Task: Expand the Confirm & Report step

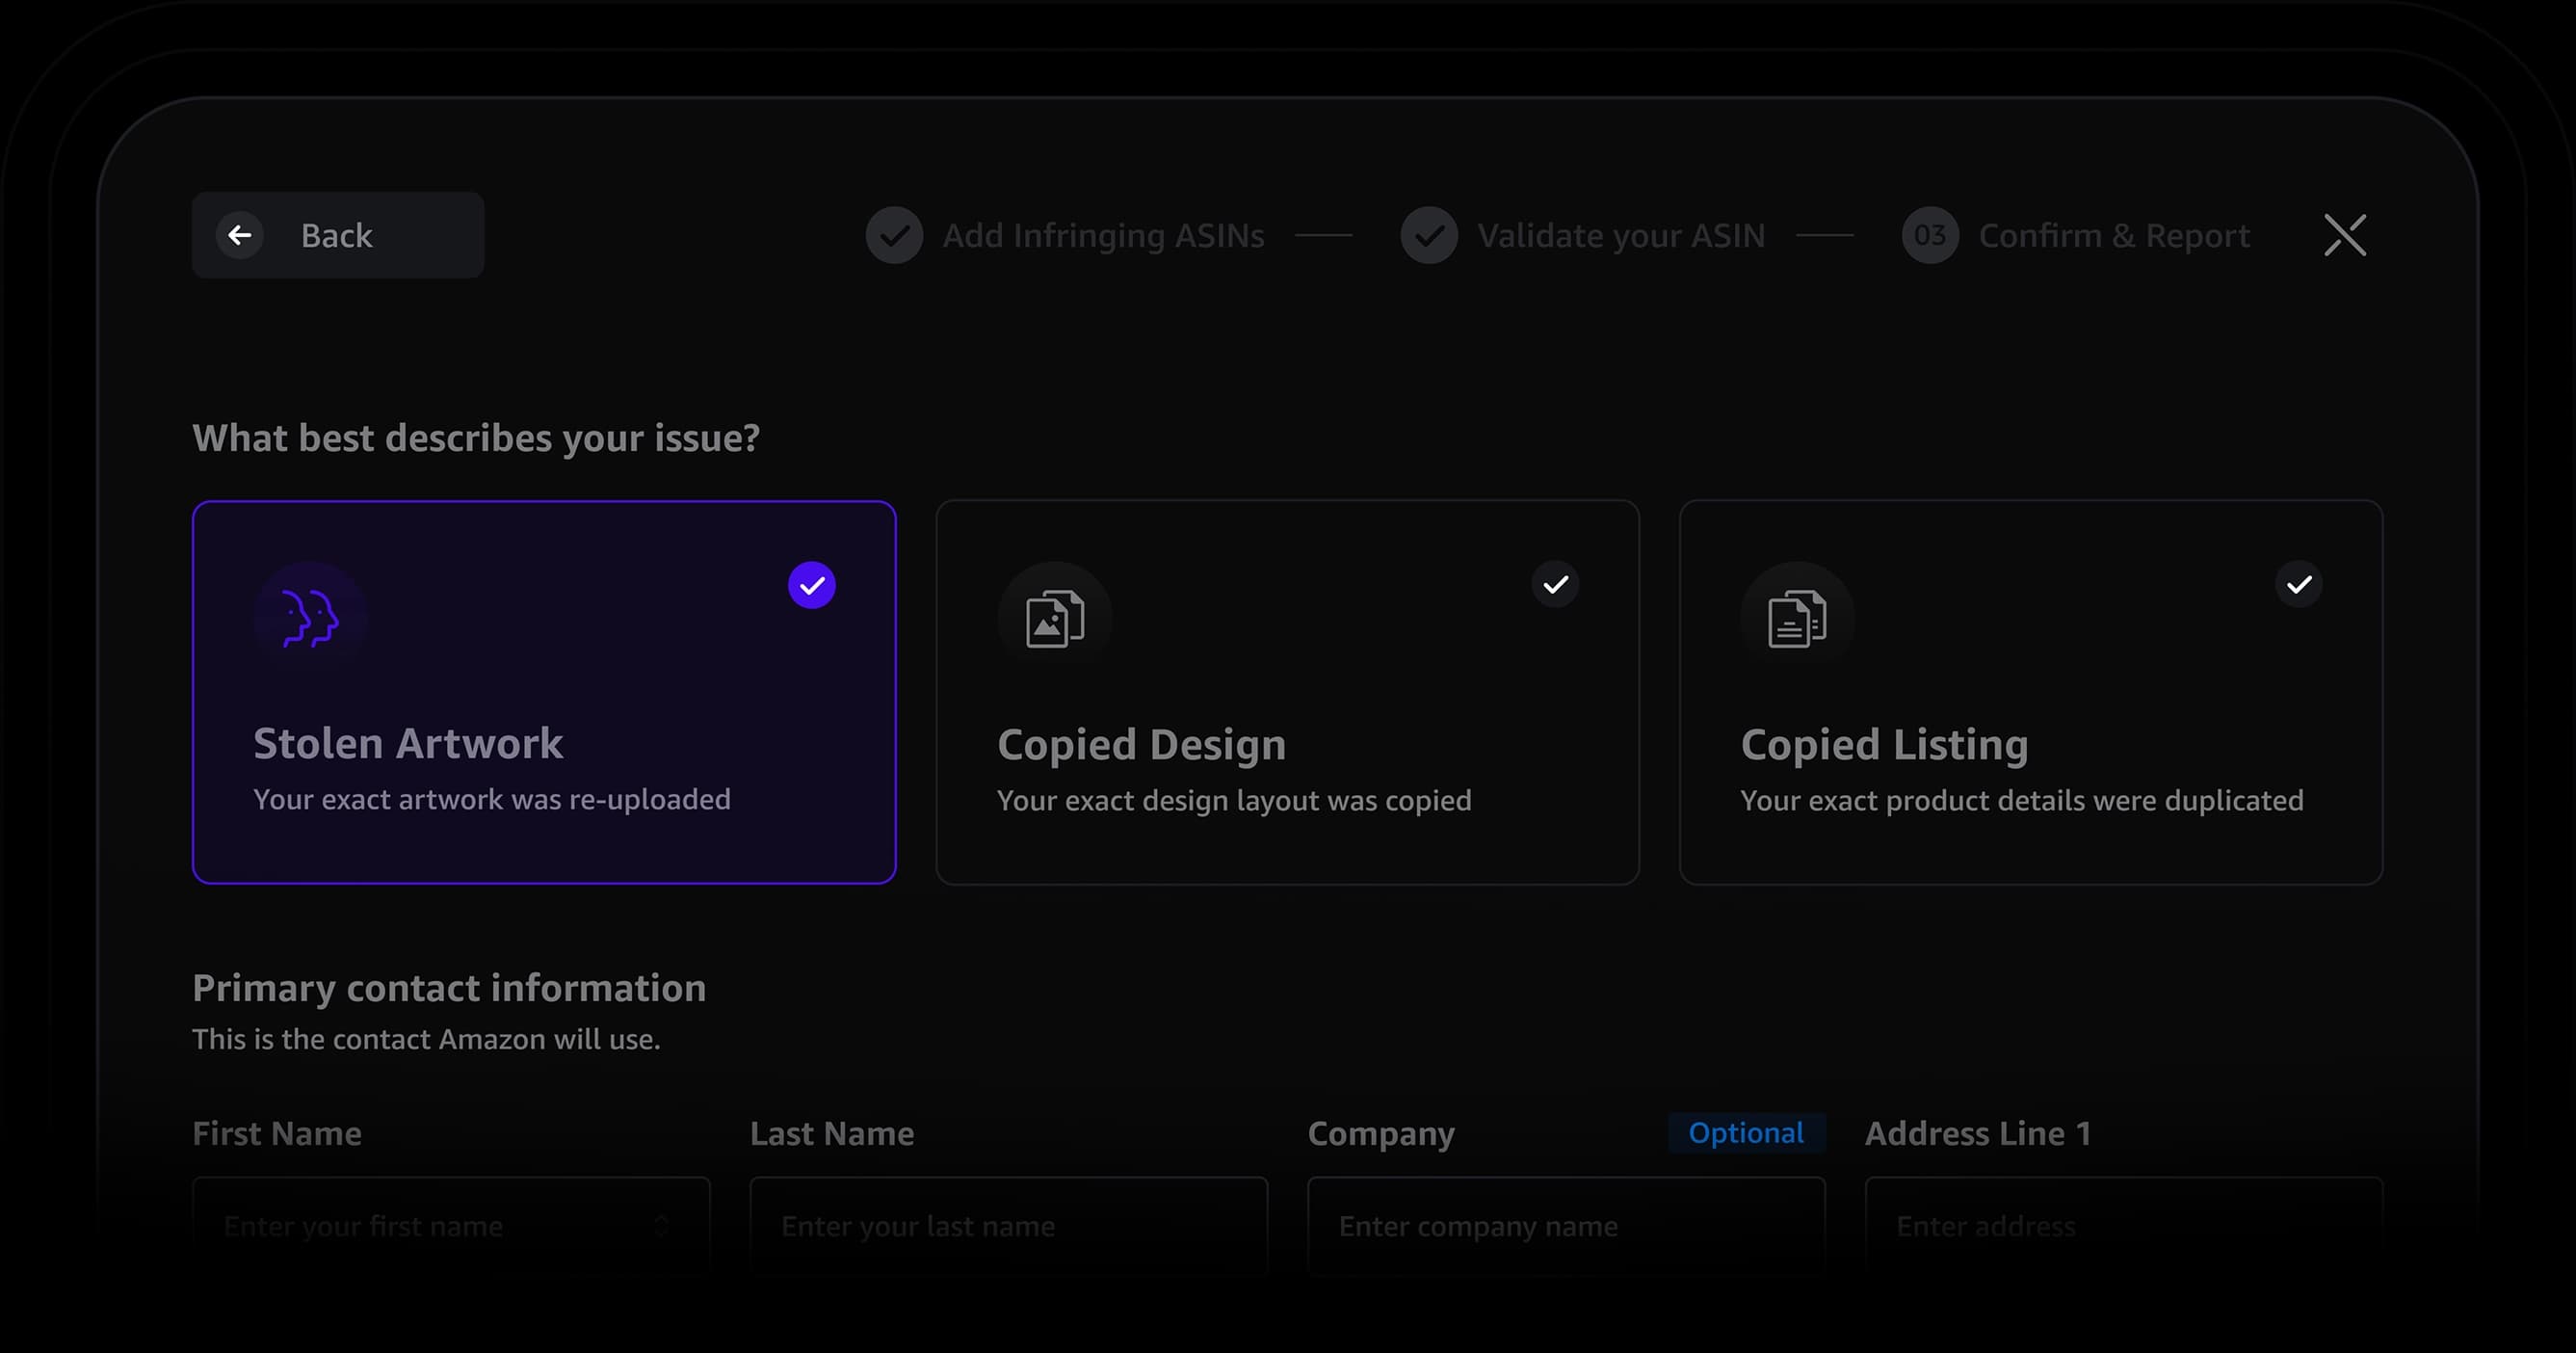Action: click(2114, 235)
